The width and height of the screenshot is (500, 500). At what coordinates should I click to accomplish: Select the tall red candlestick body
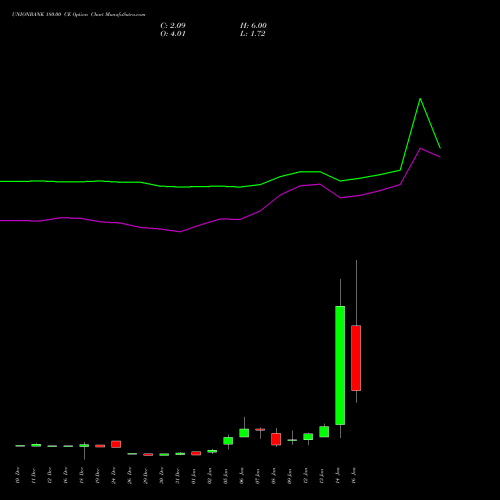point(356,358)
